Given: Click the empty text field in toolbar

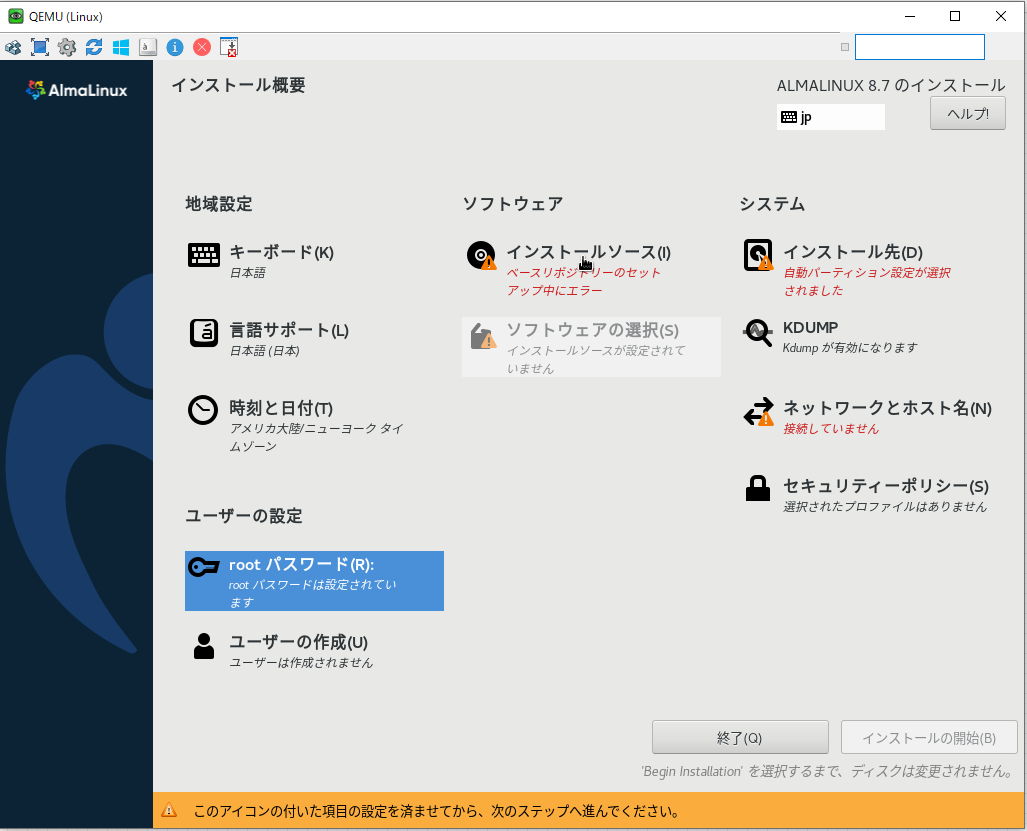Looking at the screenshot, I should coord(920,47).
